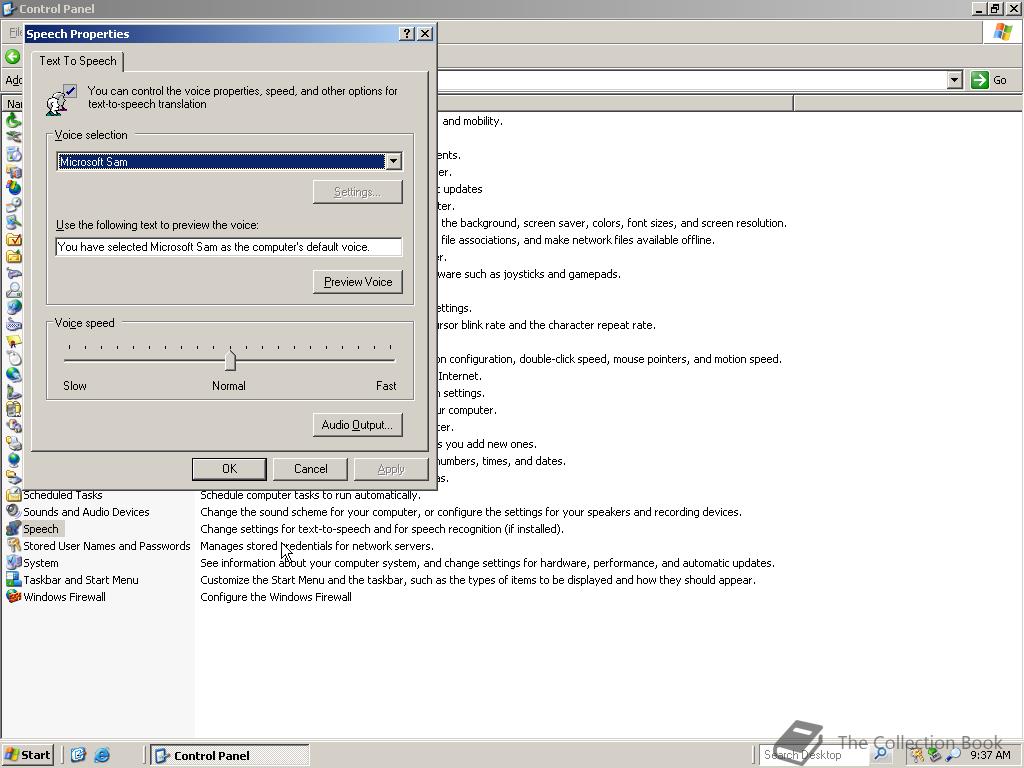Select Stored User Names and Passwords
The width and height of the screenshot is (1024, 768).
coord(106,546)
